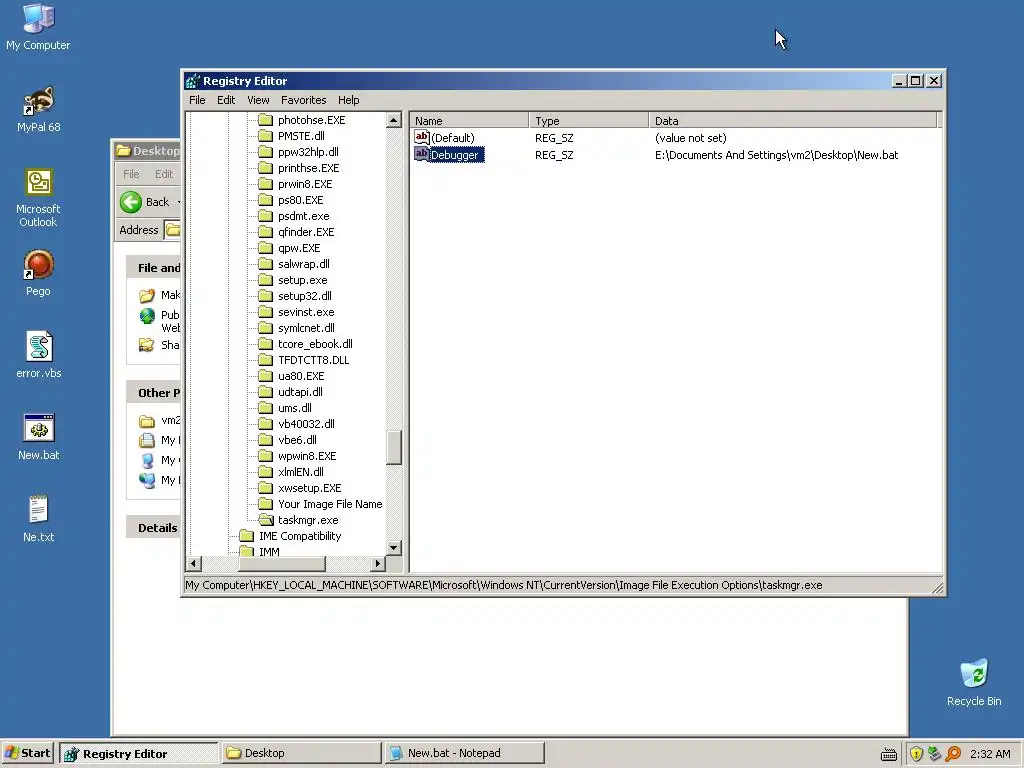Click the New.bat path data cell

coord(776,155)
